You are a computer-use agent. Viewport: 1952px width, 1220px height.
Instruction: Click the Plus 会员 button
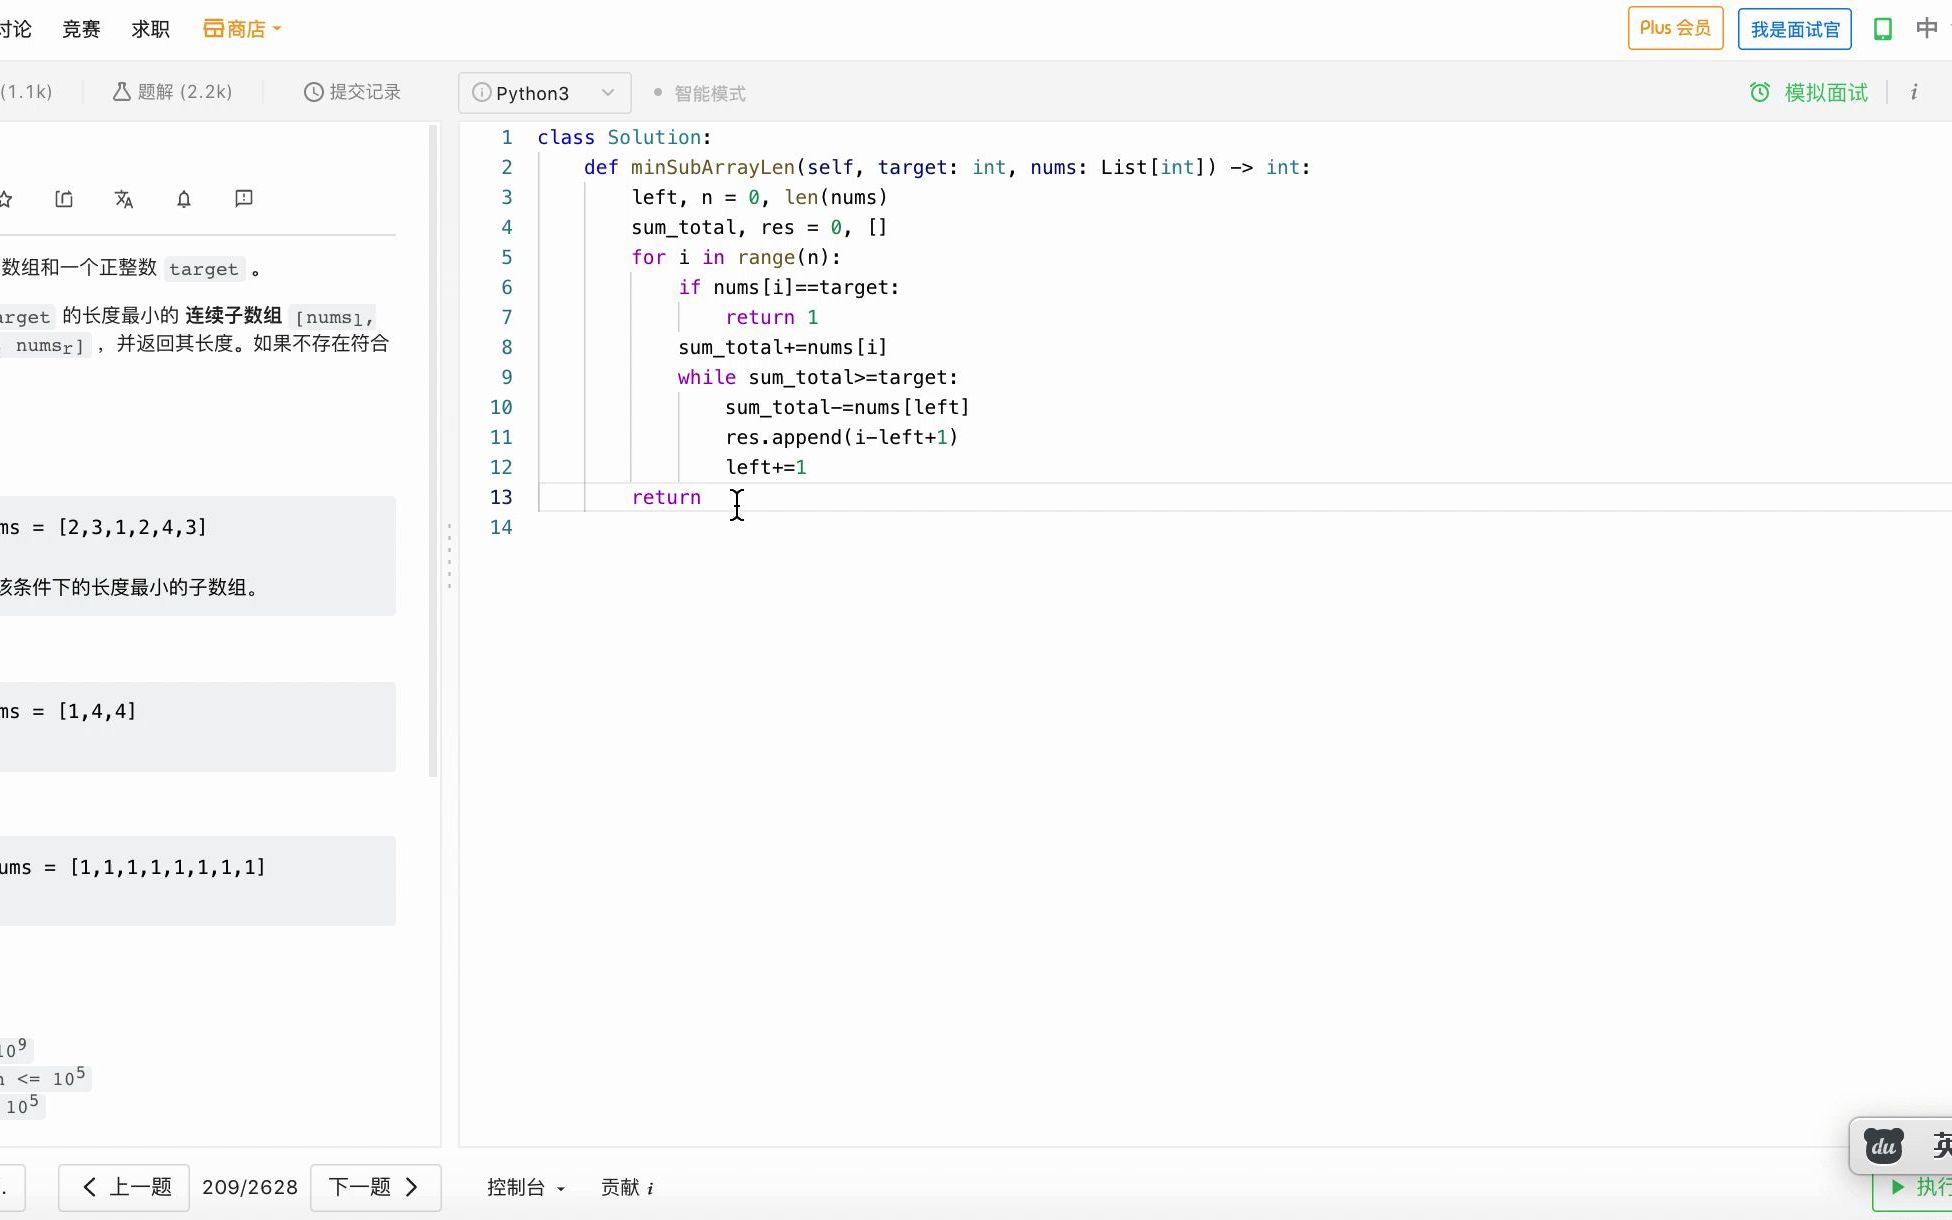pyautogui.click(x=1675, y=29)
